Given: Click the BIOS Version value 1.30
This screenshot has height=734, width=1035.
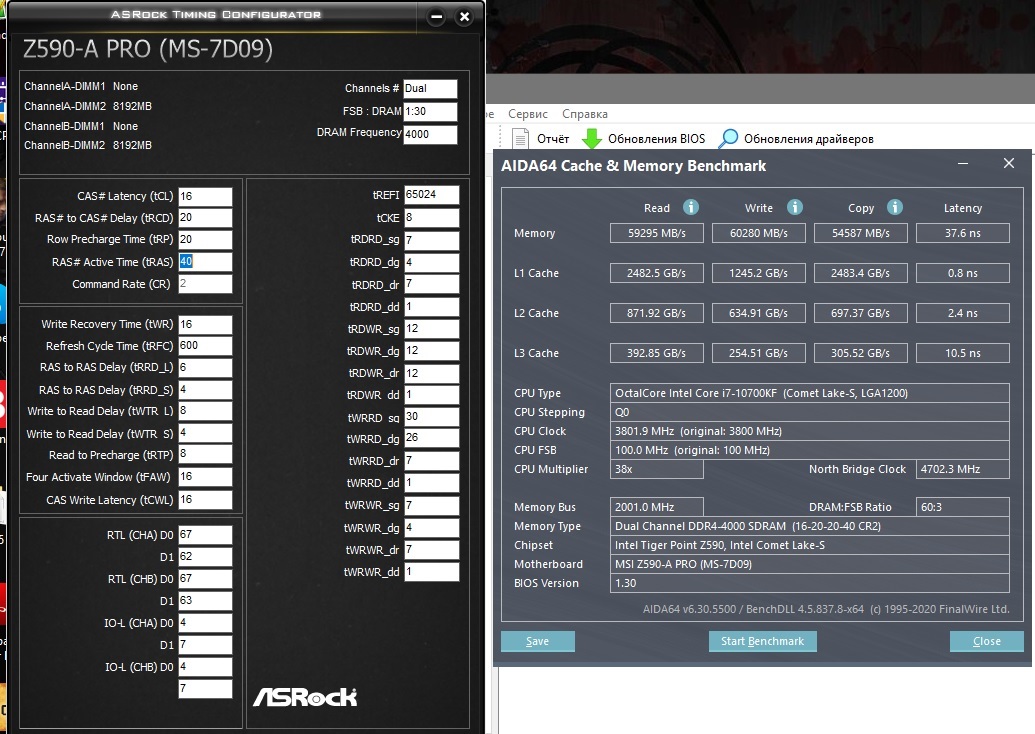Looking at the screenshot, I should point(810,583).
